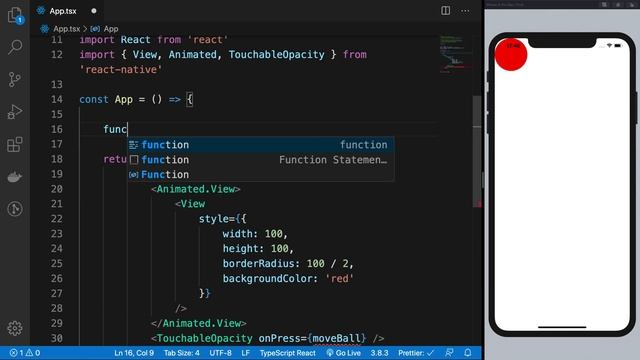
Task: Click the 'backgroundColor' property on line 26
Action: click(267, 279)
